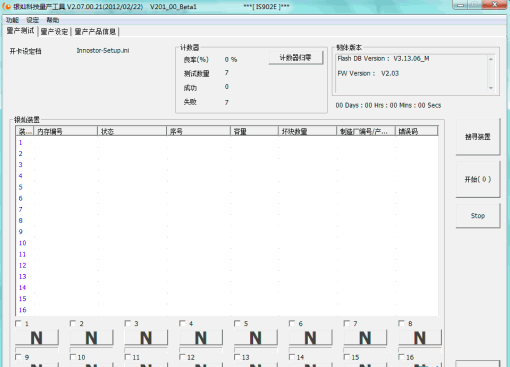Click the orange app icon in title bar

pos(6,6)
